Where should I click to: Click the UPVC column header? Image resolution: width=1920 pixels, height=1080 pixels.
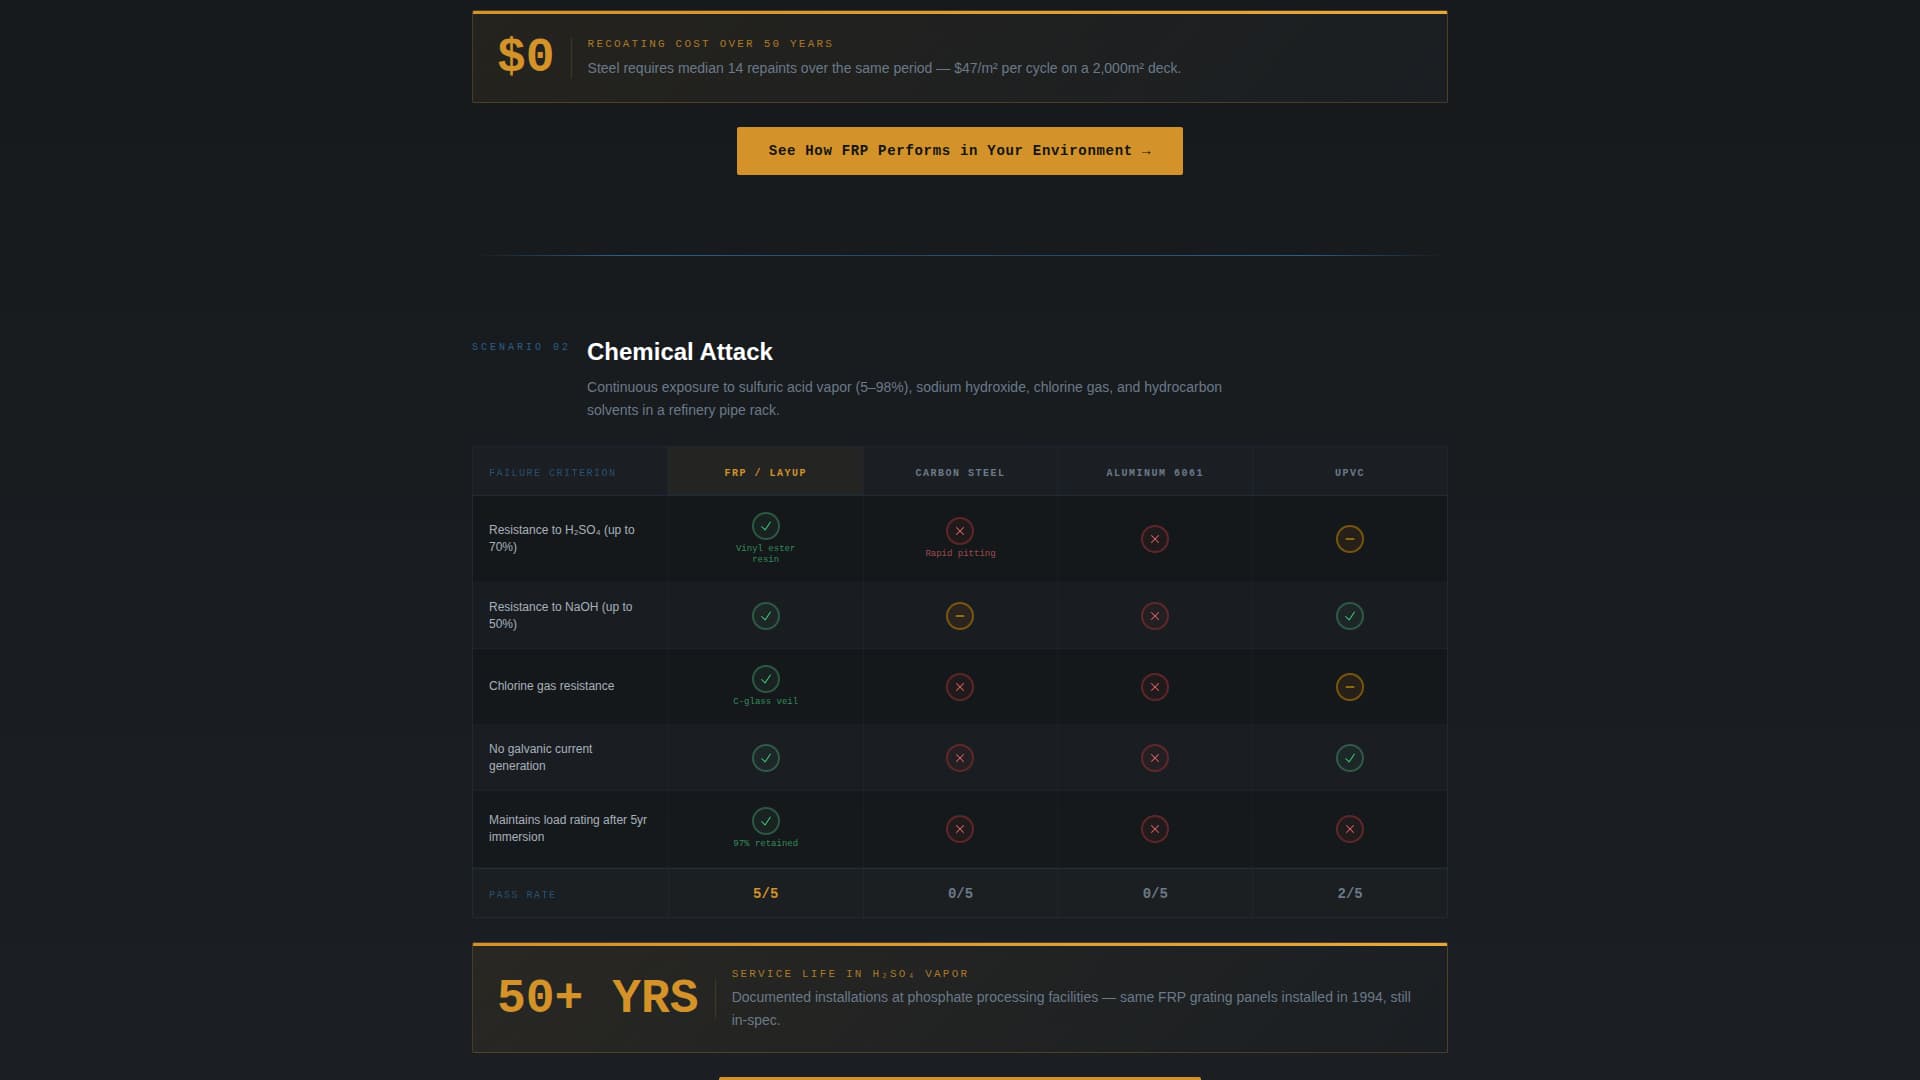click(x=1349, y=472)
